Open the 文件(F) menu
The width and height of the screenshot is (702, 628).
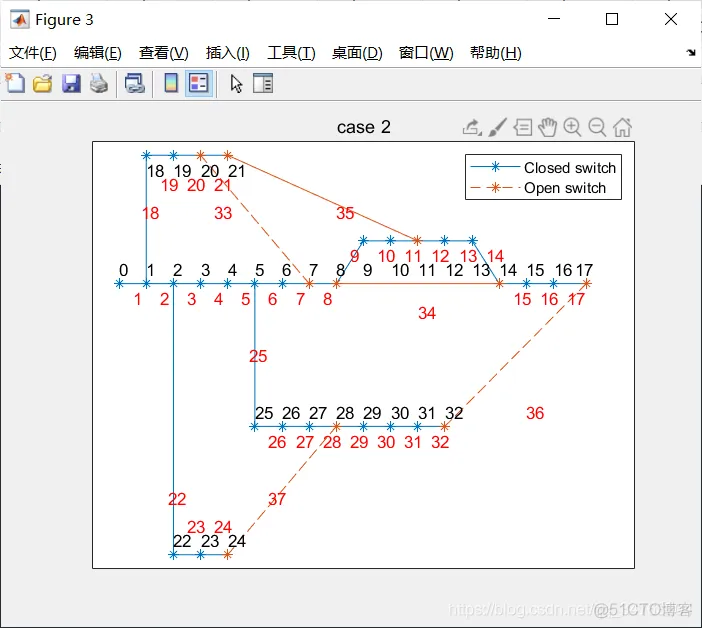tap(33, 53)
